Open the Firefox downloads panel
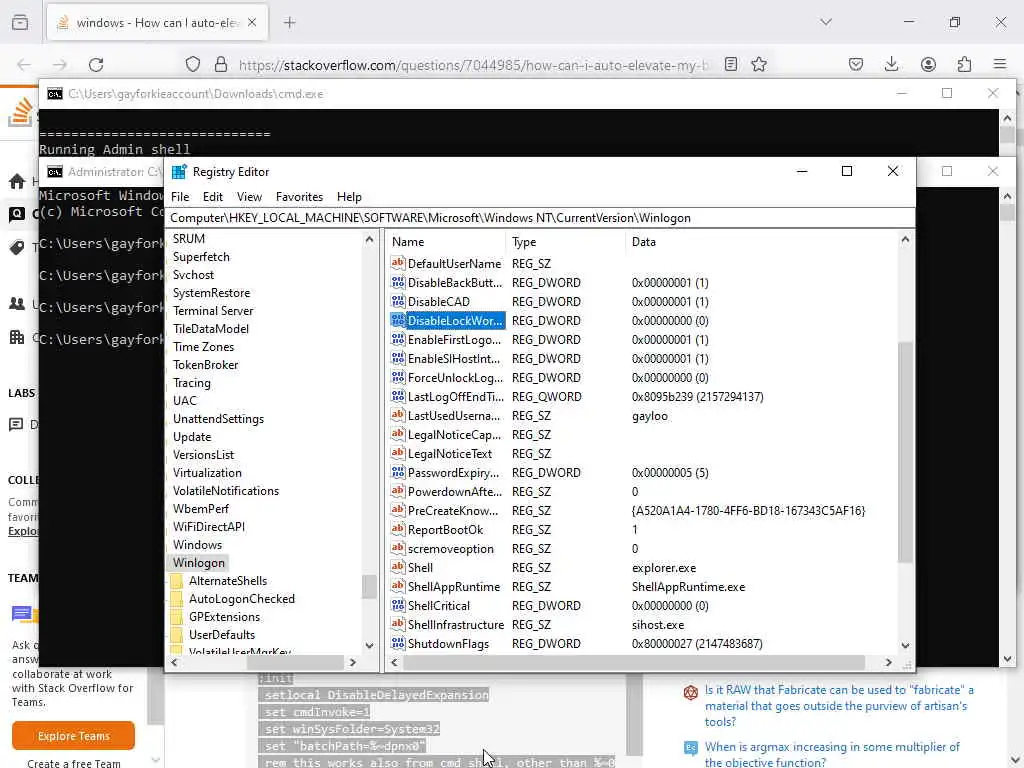Image resolution: width=1024 pixels, height=768 pixels. (891, 64)
